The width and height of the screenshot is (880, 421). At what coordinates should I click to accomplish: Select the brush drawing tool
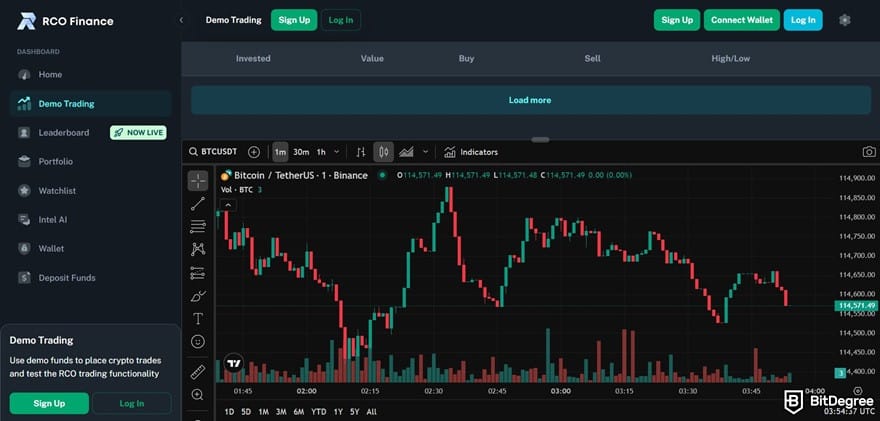[198, 296]
